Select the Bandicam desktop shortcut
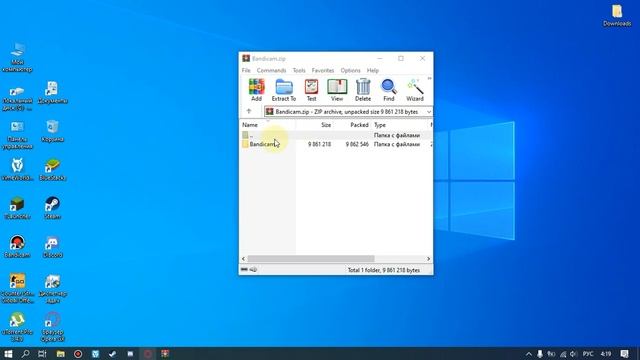The width and height of the screenshot is (640, 360). pyautogui.click(x=17, y=247)
